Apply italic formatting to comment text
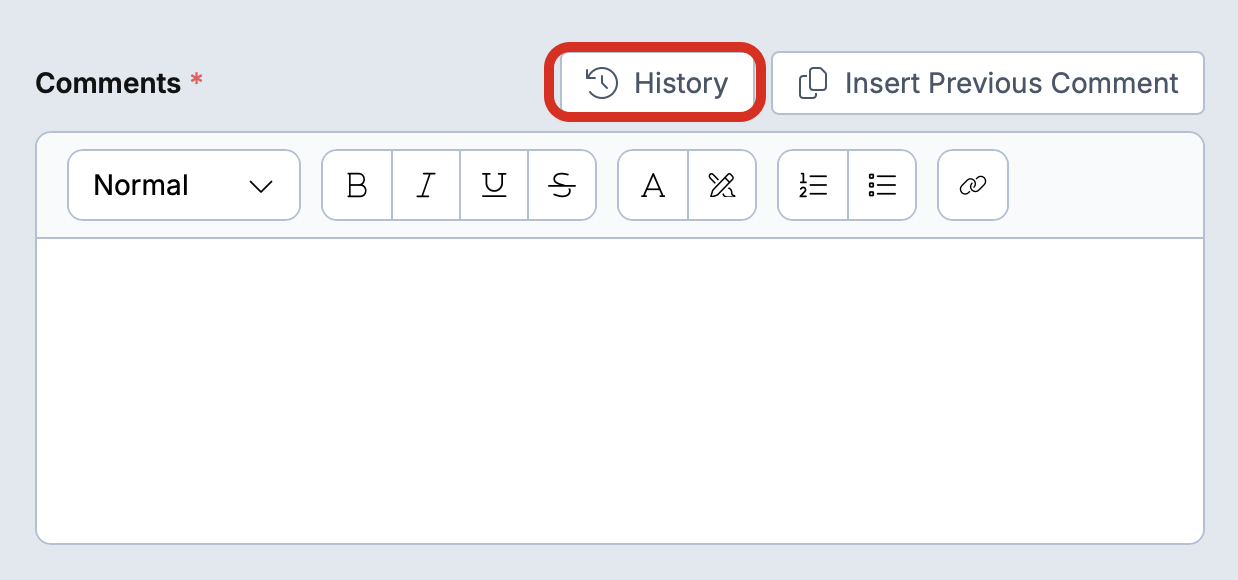The image size is (1238, 580). click(x=426, y=185)
